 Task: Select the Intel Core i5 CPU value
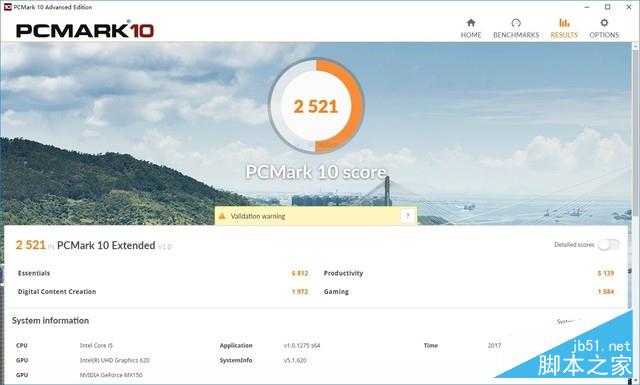click(x=96, y=345)
